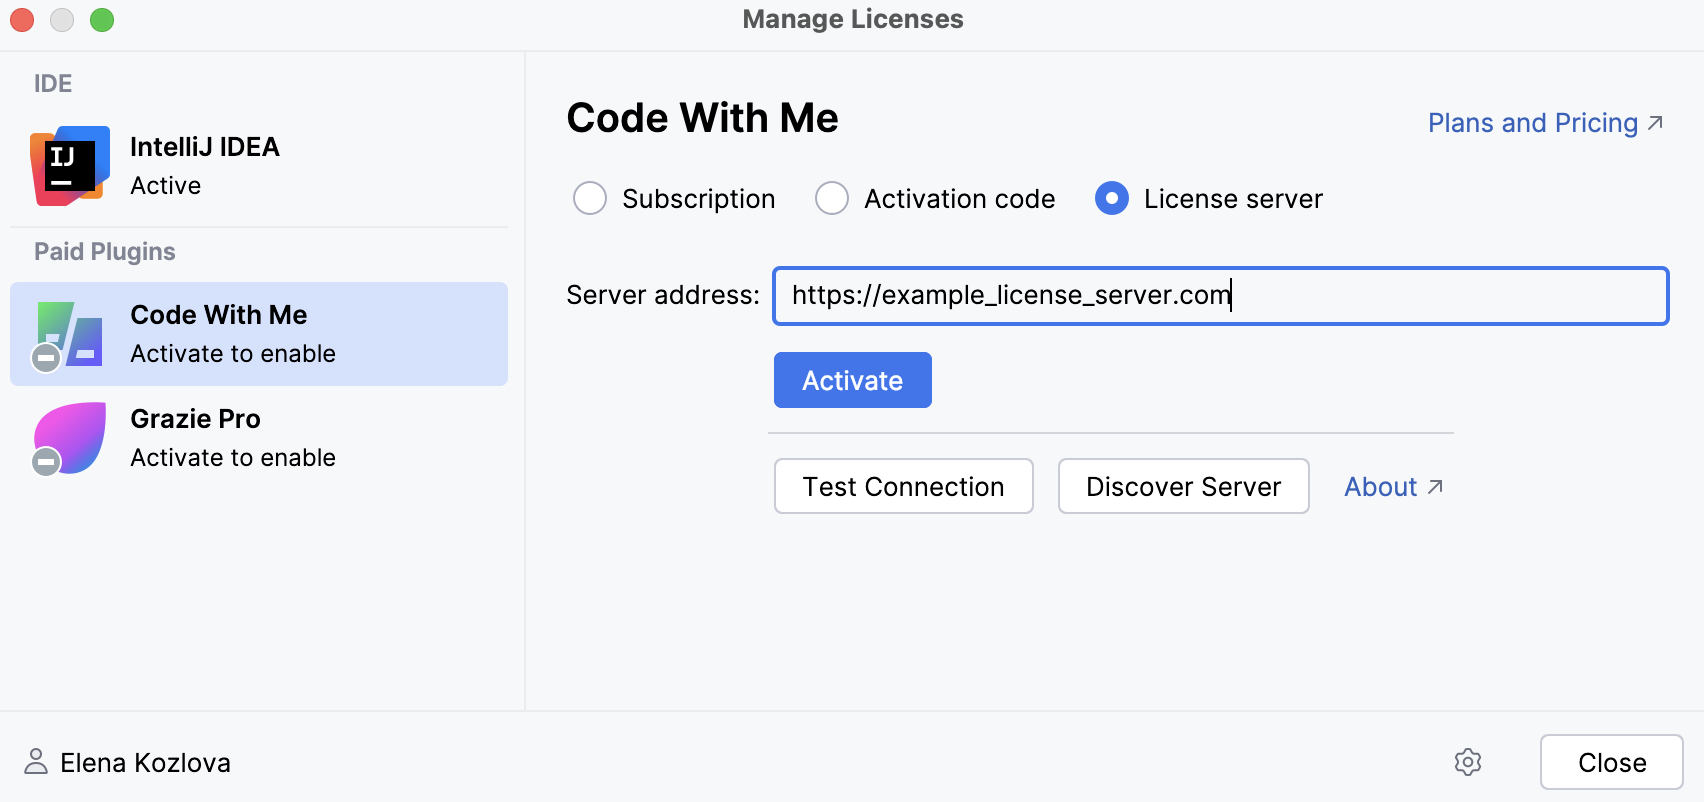Click the Close button
The height and width of the screenshot is (802, 1704).
coord(1612,762)
